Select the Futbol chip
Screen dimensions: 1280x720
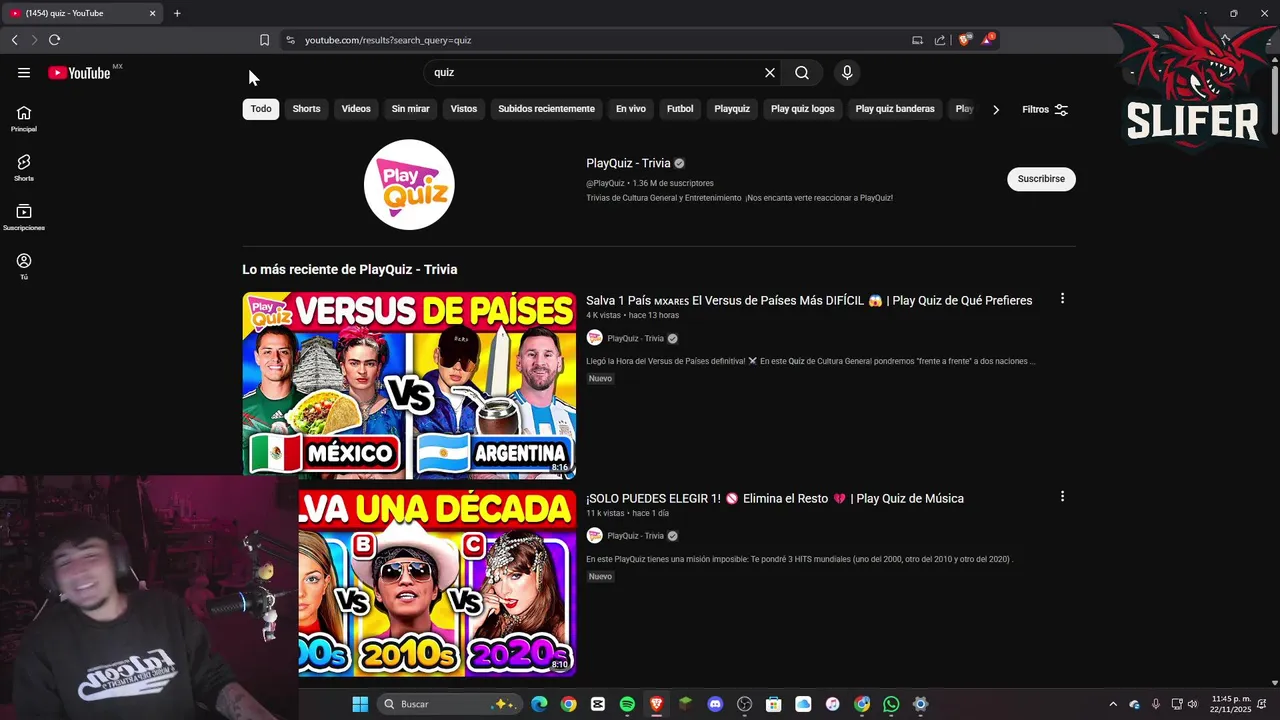[x=680, y=109]
